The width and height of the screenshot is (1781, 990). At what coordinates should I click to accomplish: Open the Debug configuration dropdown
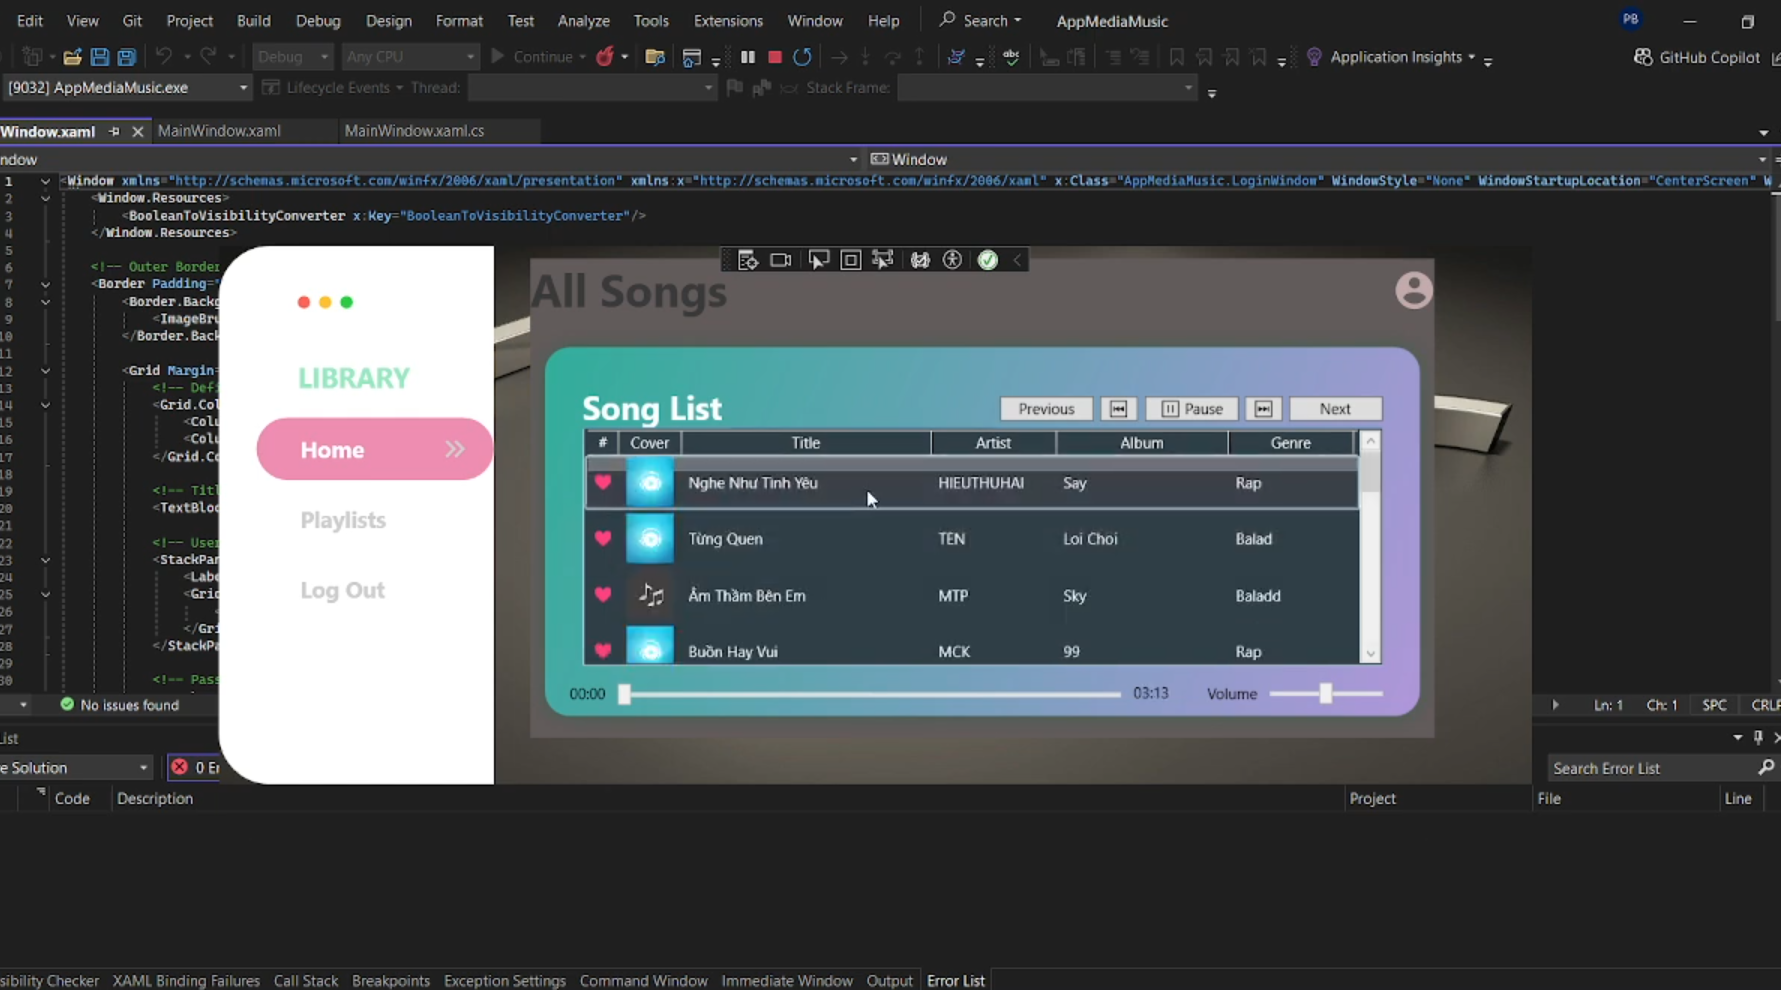[292, 57]
